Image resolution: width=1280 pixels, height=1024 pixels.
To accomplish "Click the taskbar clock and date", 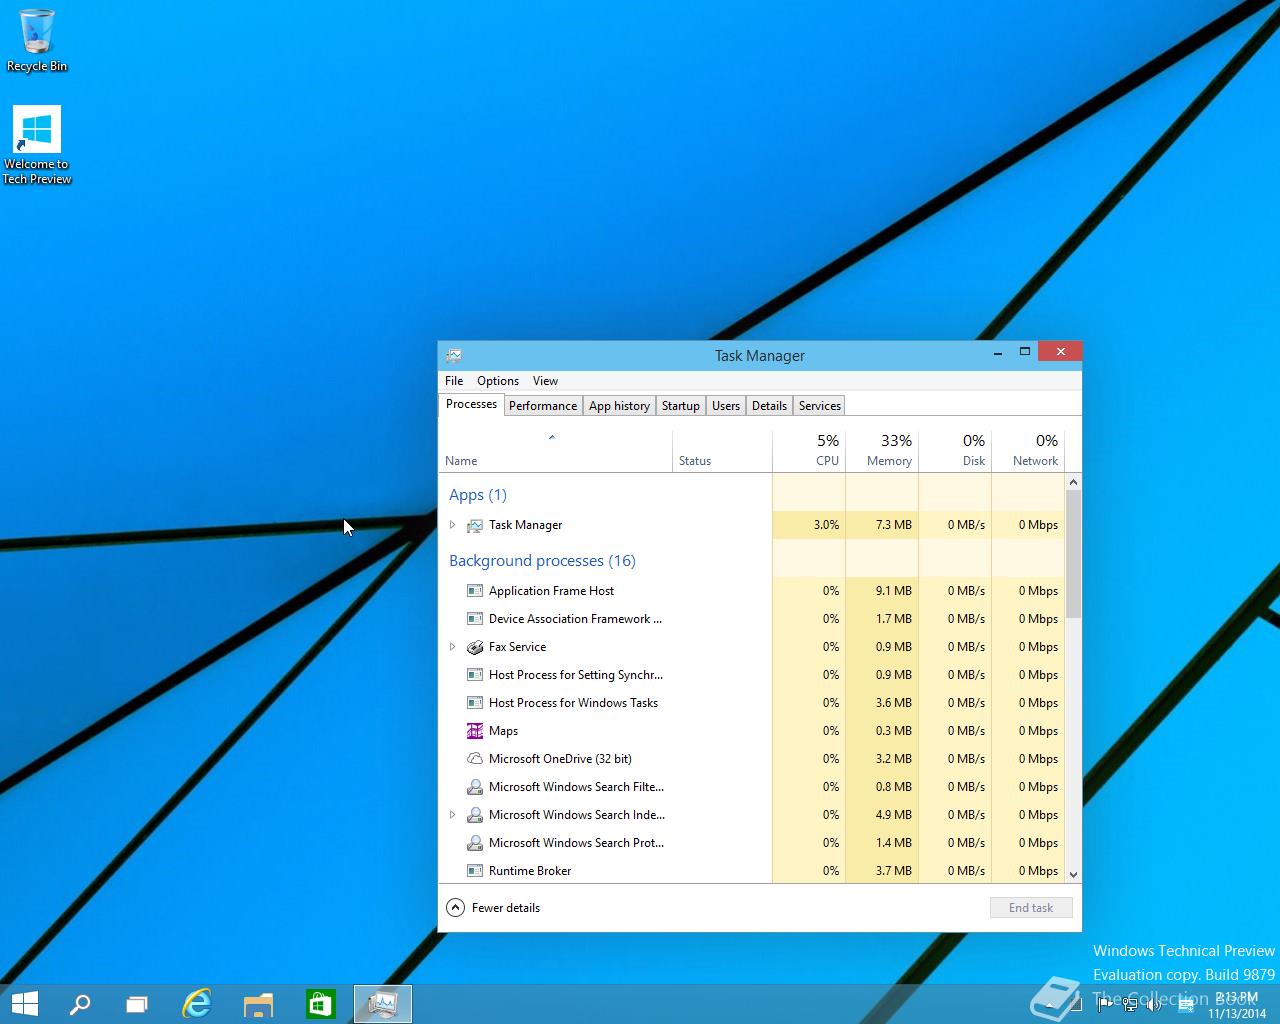I will (1237, 1005).
